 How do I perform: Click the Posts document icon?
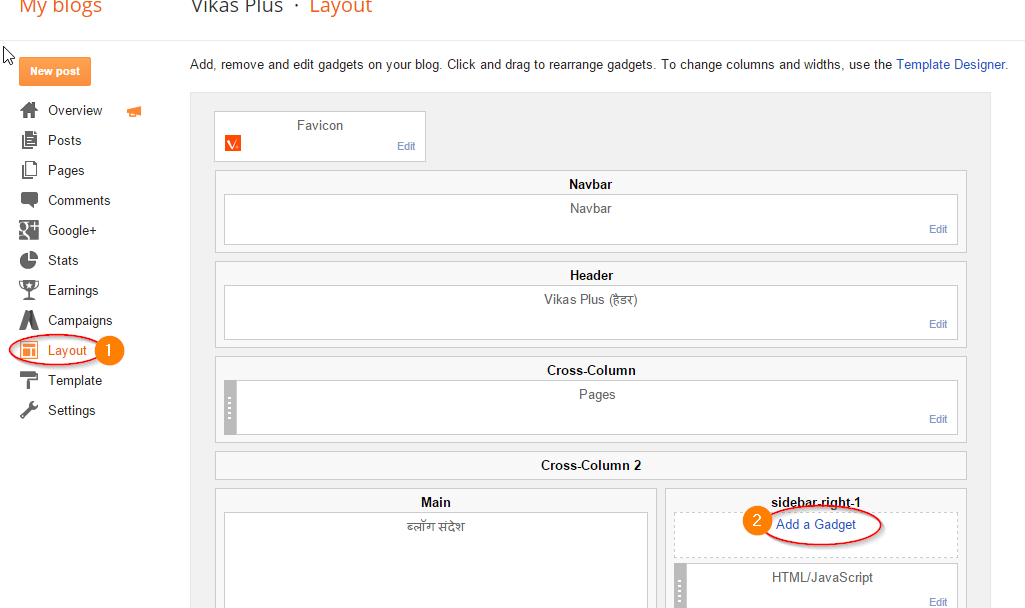tap(29, 141)
